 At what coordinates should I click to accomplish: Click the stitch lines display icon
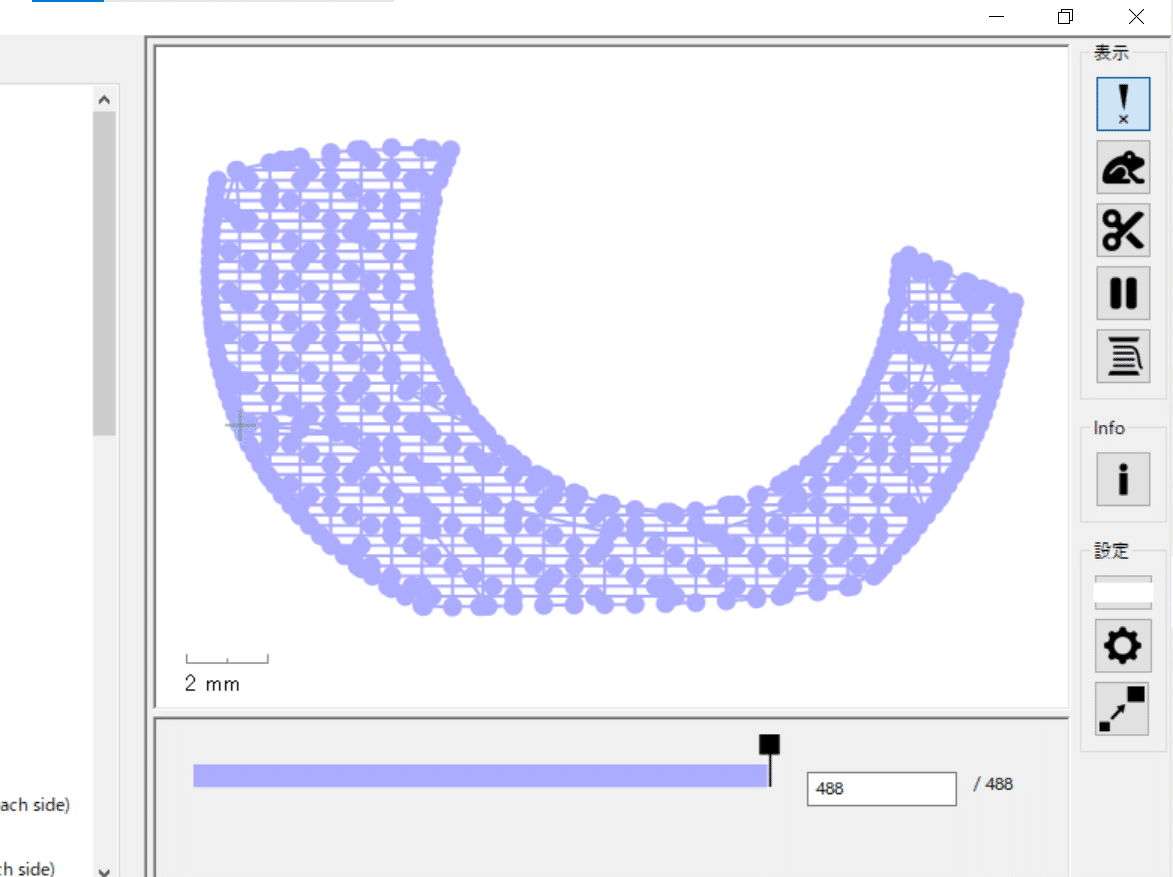(x=1123, y=355)
